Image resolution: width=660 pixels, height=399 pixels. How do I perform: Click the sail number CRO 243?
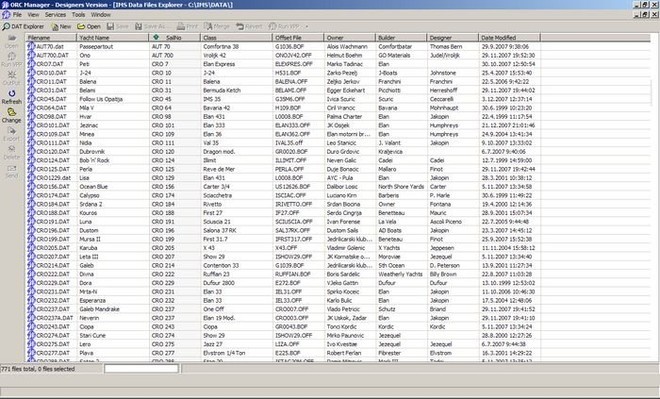point(163,327)
